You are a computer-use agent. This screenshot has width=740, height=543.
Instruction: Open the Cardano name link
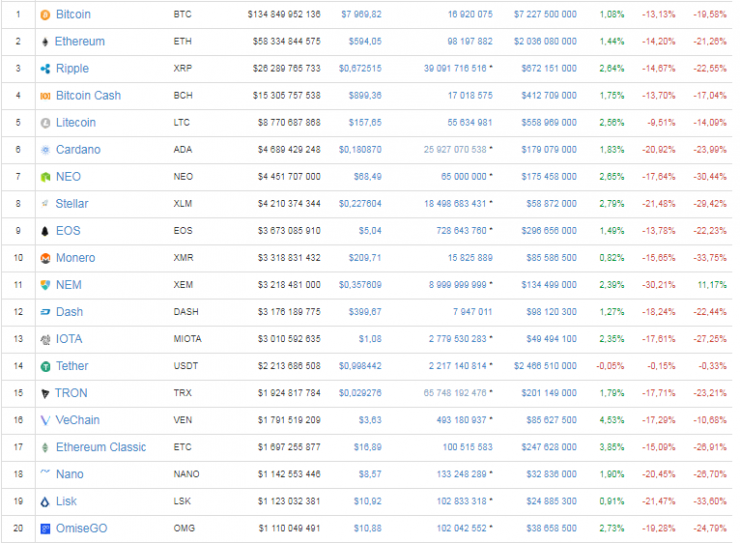[x=78, y=150]
